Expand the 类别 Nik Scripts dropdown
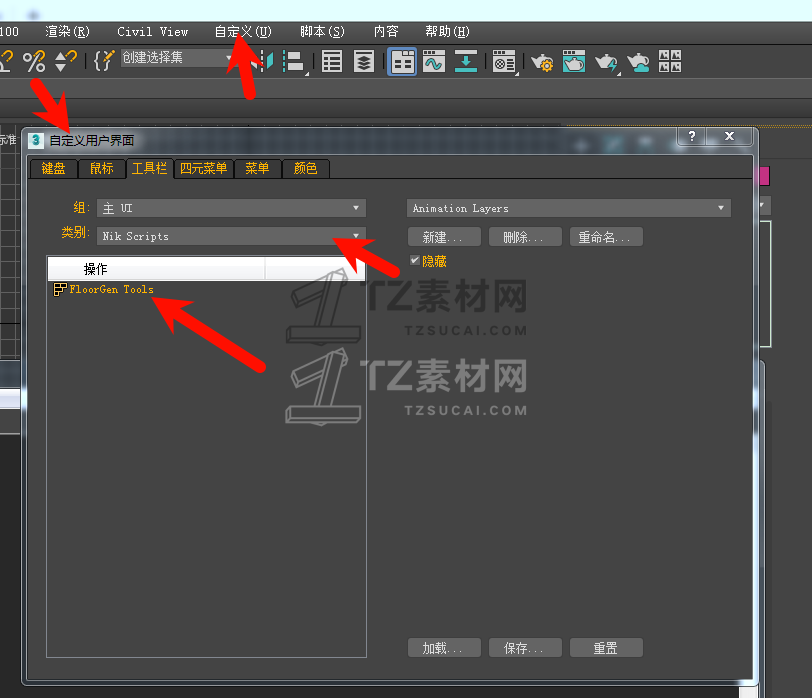The width and height of the screenshot is (812, 698). click(x=231, y=236)
